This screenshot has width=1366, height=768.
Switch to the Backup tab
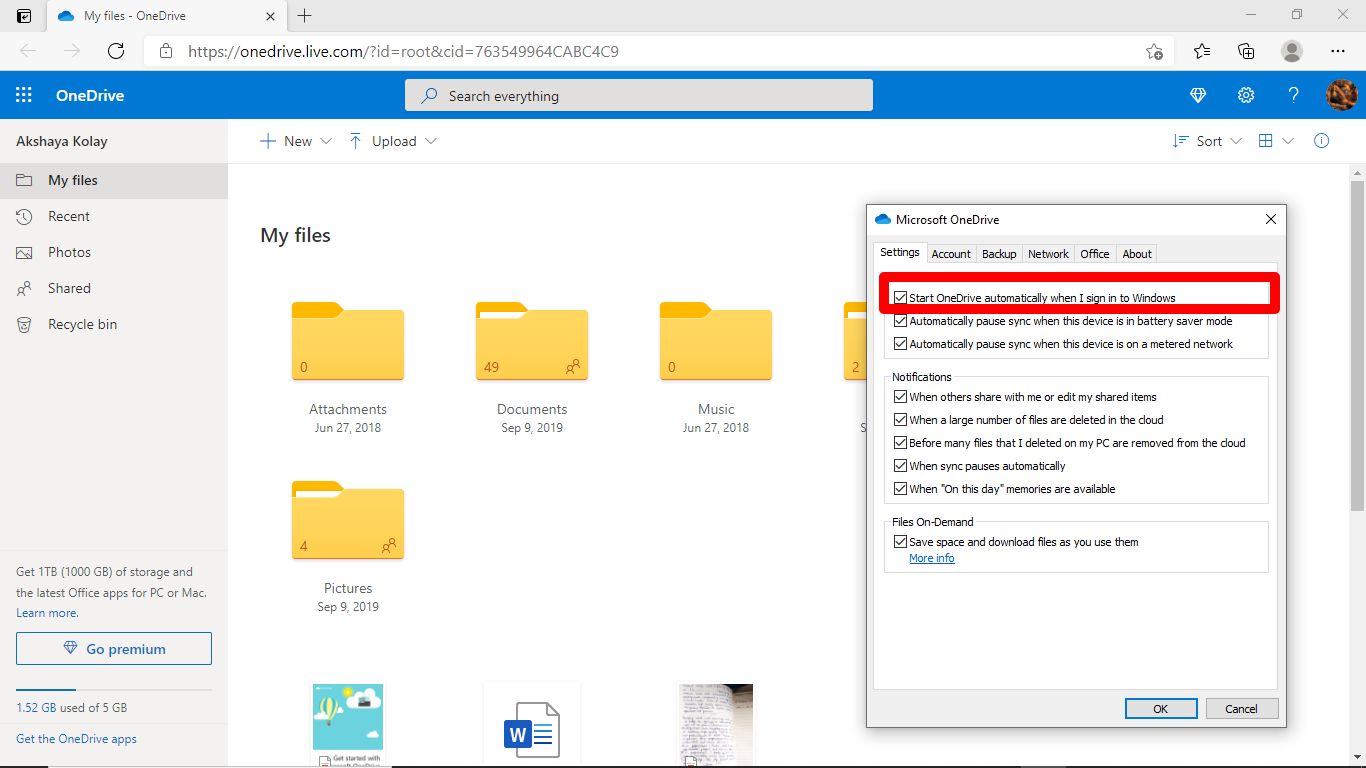(999, 254)
